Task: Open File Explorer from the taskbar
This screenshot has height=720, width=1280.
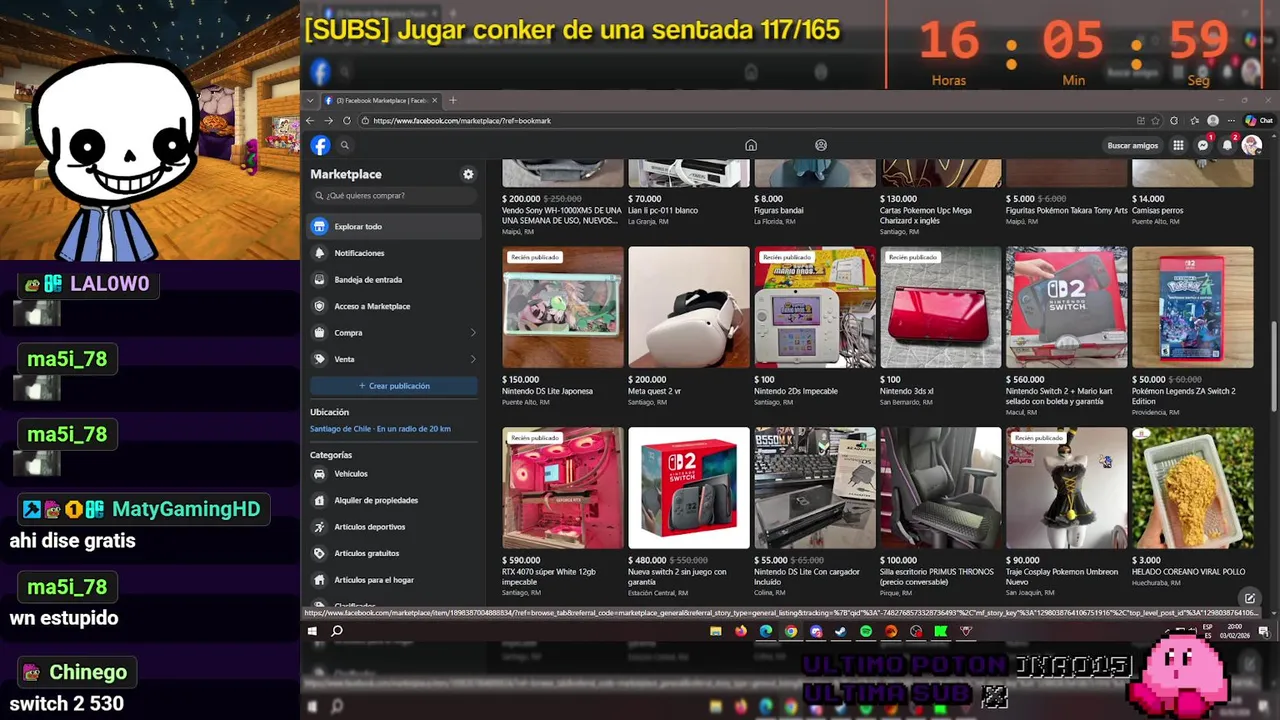Action: [x=716, y=631]
